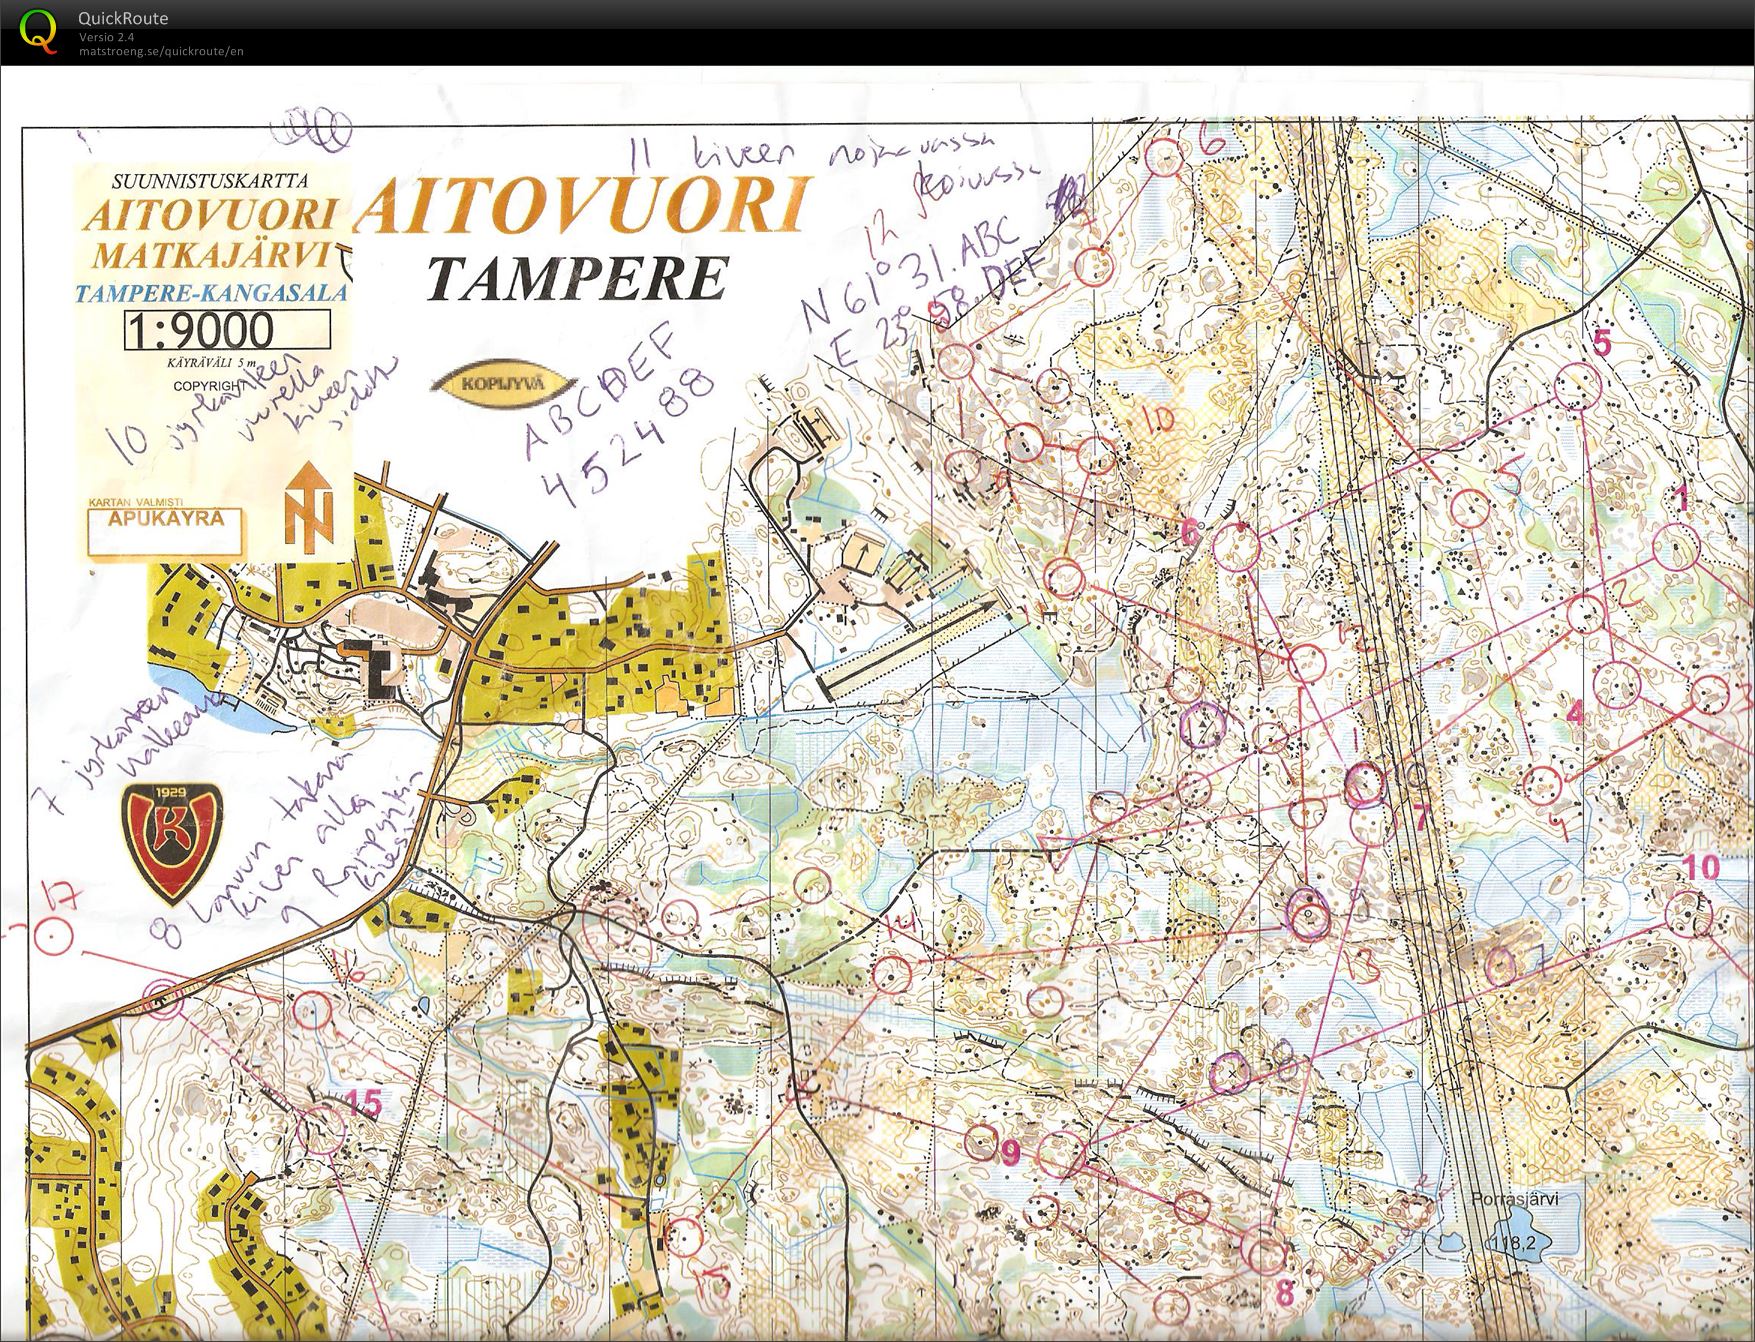The image size is (1755, 1342).
Task: Click the 1:9000 scale box
Action: [x=227, y=329]
